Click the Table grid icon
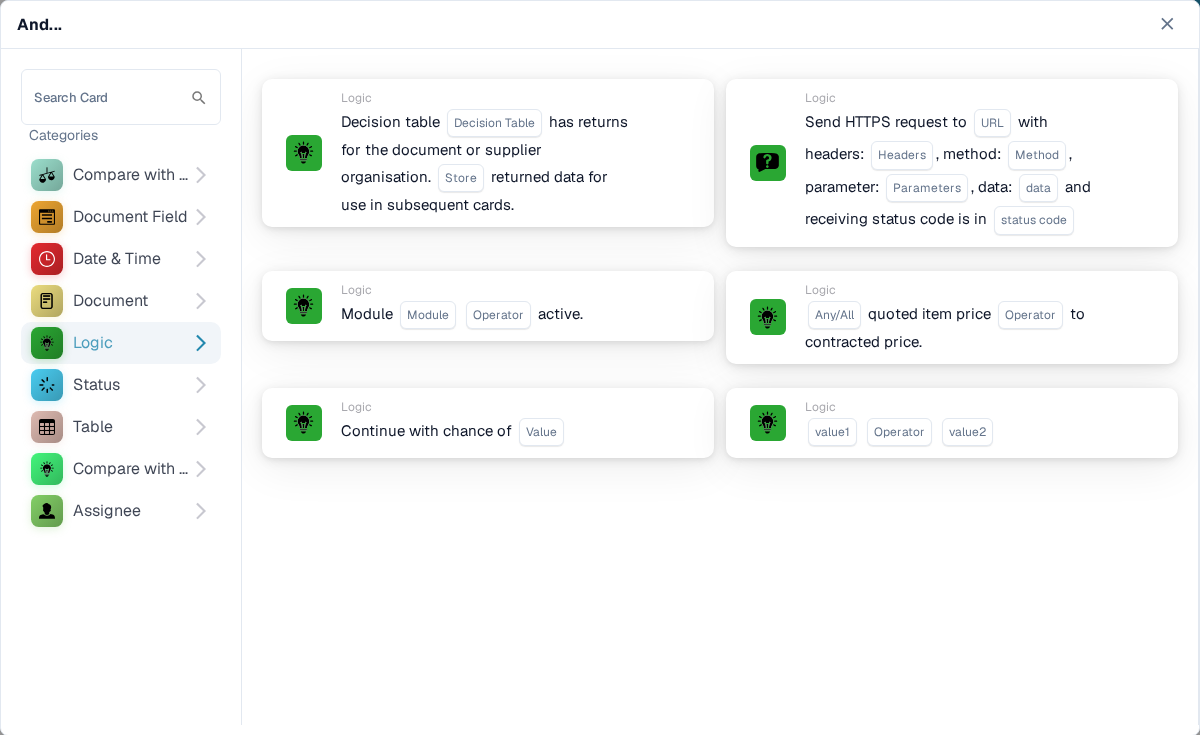 click(47, 427)
